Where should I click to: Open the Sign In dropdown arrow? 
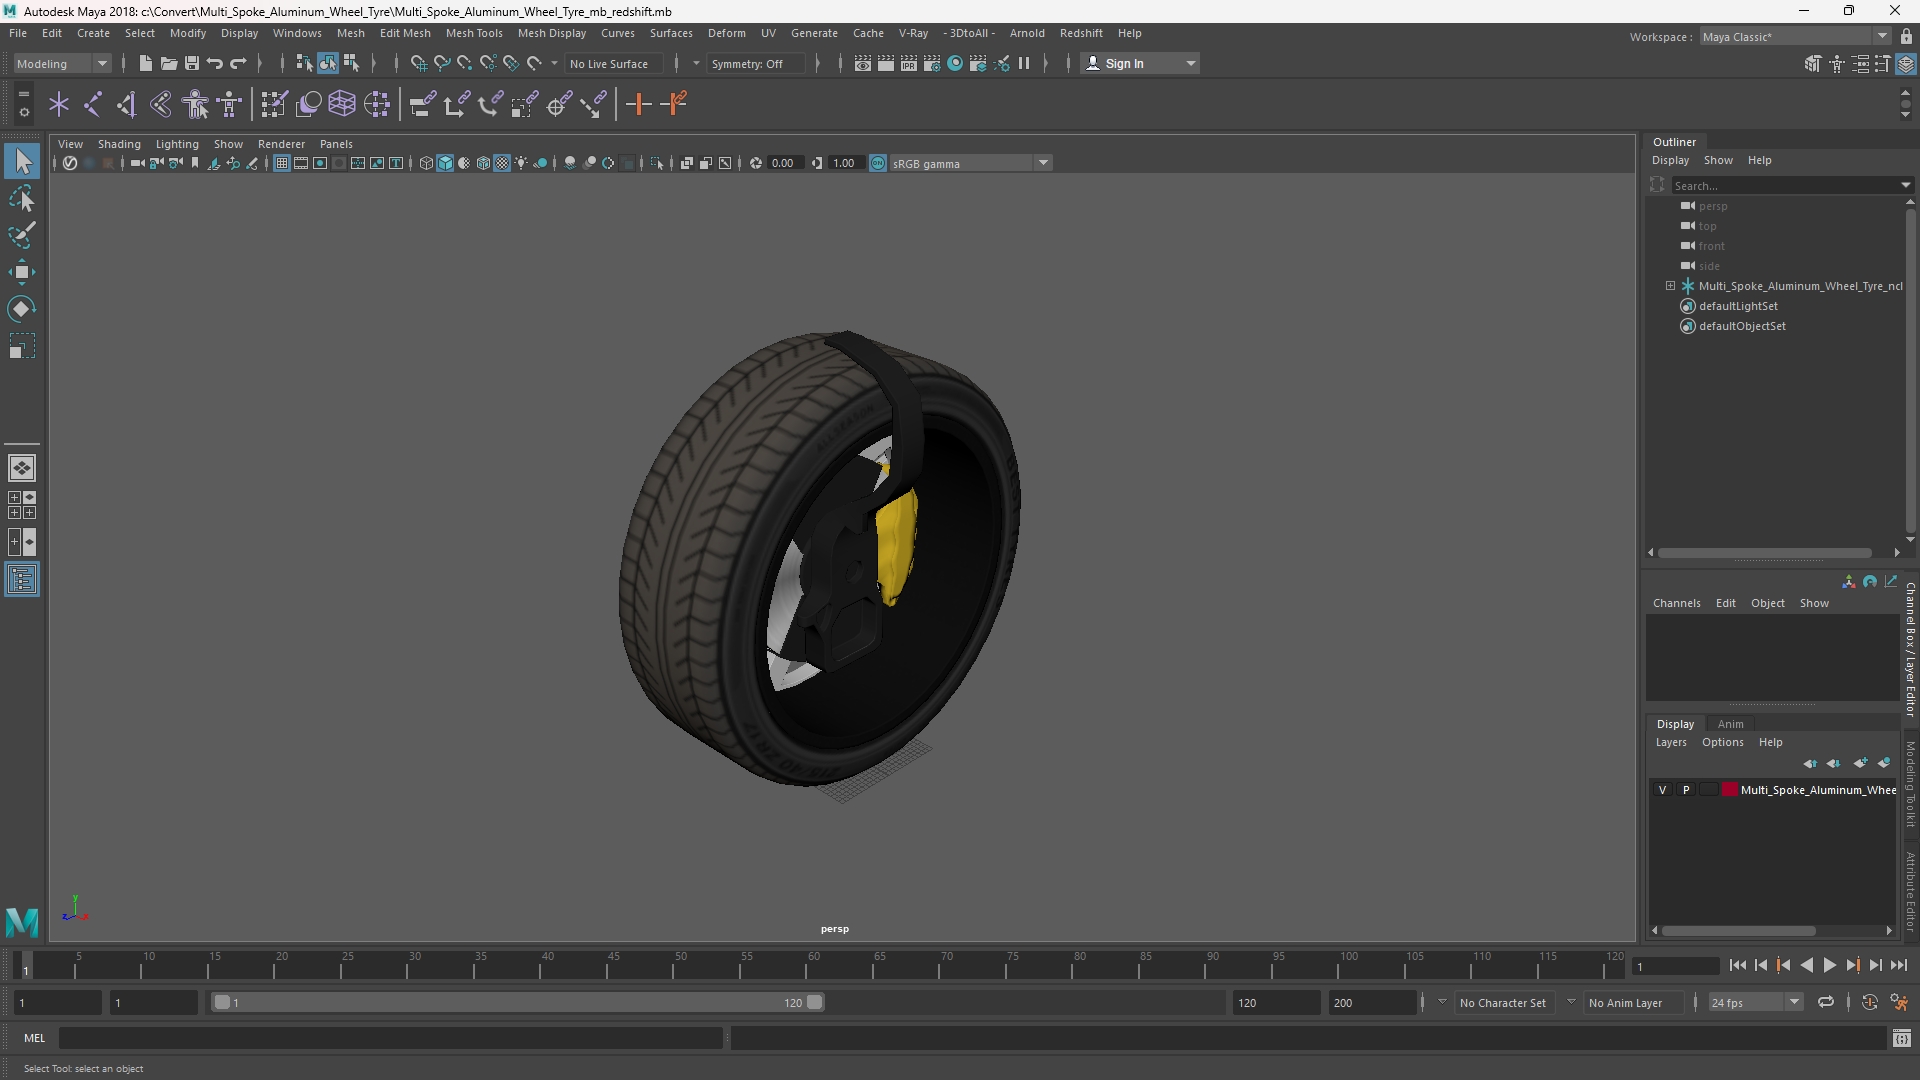1190,63
